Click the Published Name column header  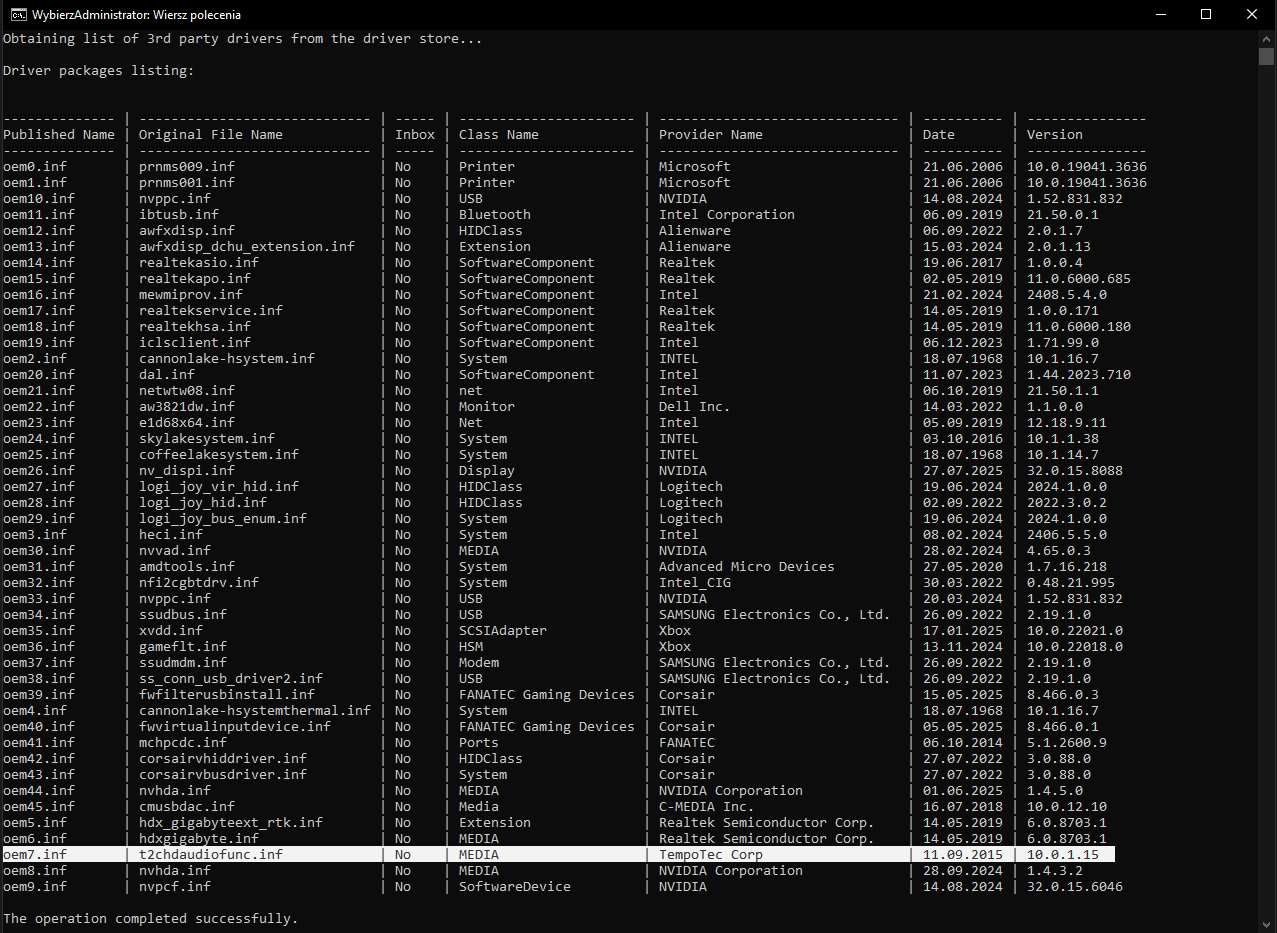click(x=59, y=135)
